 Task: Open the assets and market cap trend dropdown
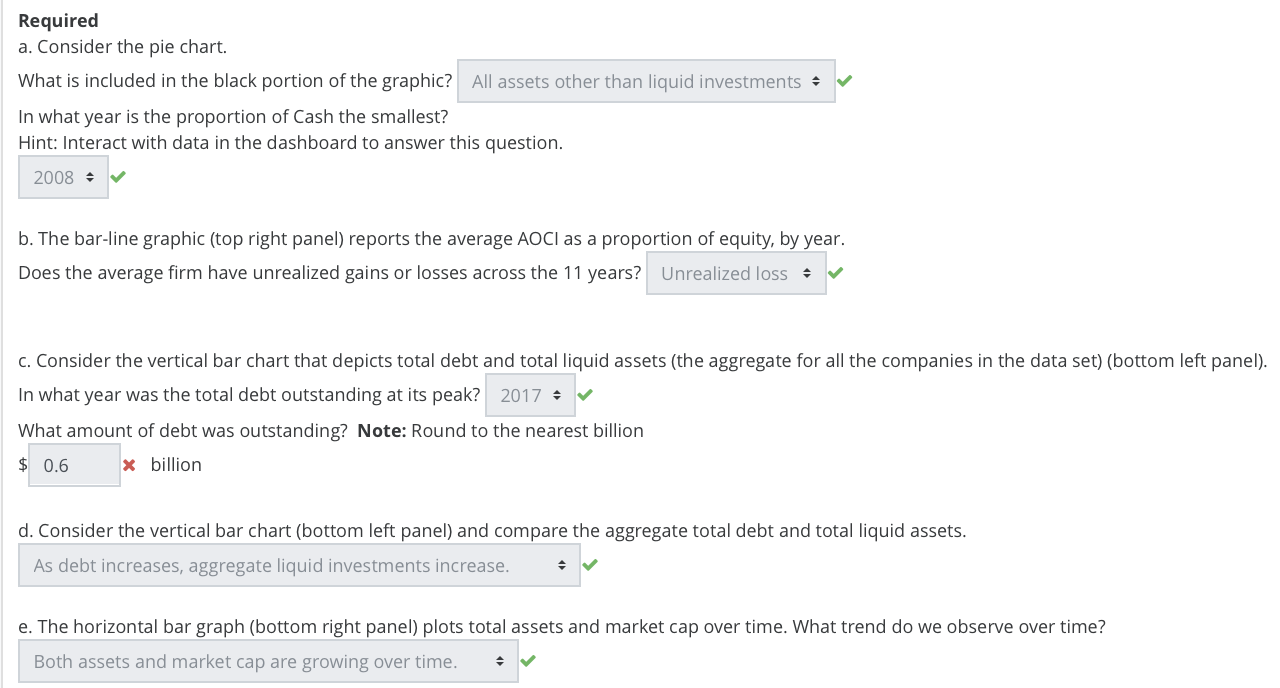(268, 660)
